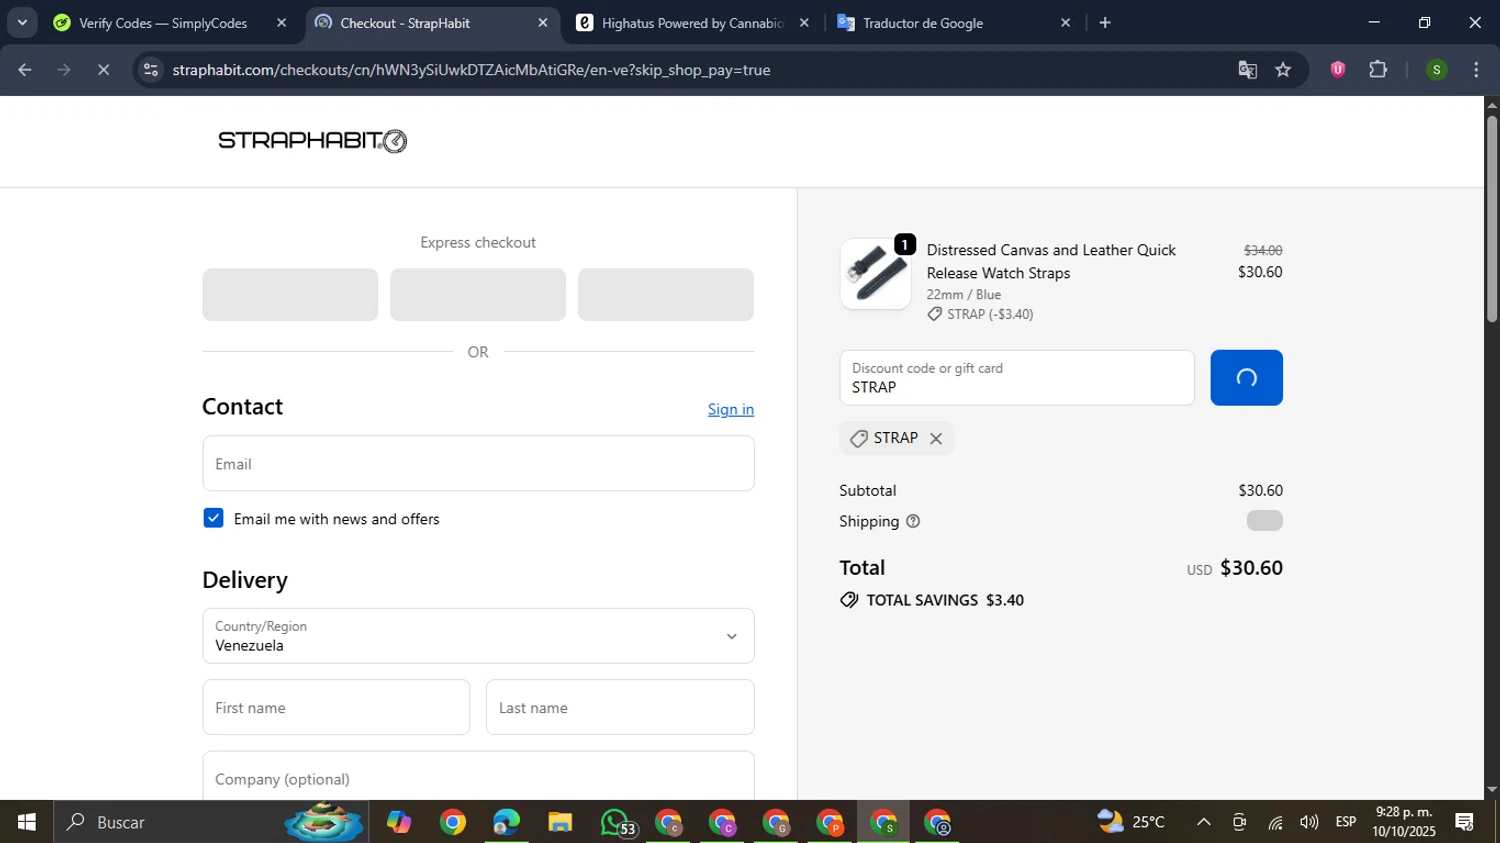Open the Chrome icon with G badge
The width and height of the screenshot is (1500, 843).
coord(777,822)
